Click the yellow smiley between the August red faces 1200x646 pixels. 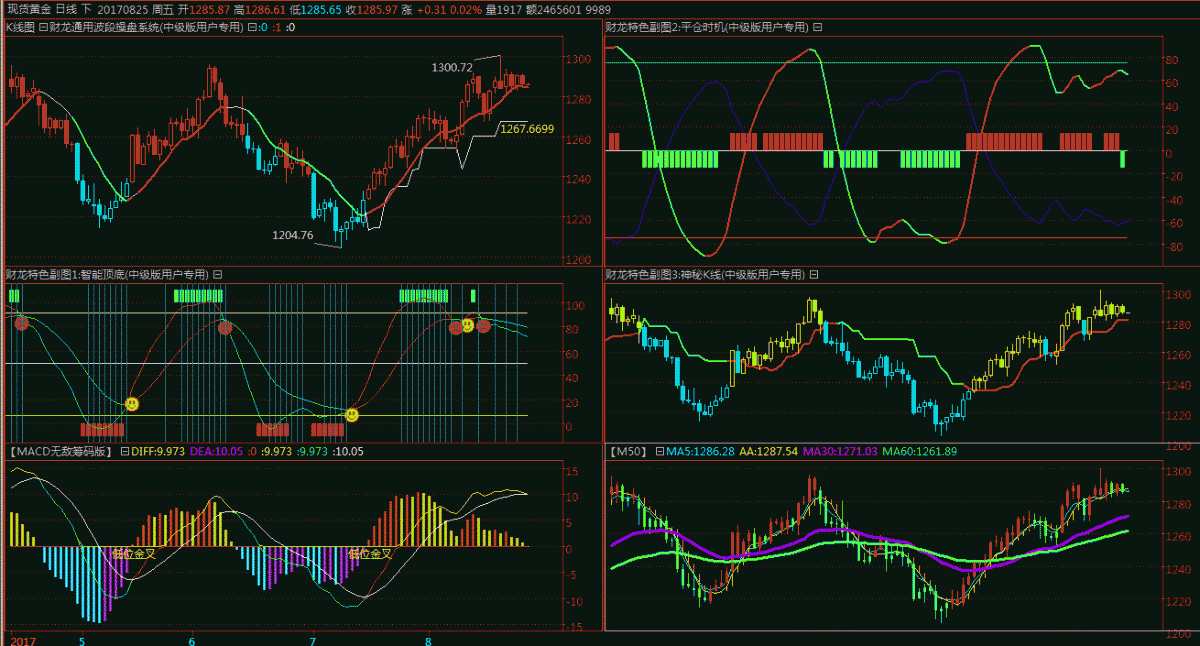468,325
